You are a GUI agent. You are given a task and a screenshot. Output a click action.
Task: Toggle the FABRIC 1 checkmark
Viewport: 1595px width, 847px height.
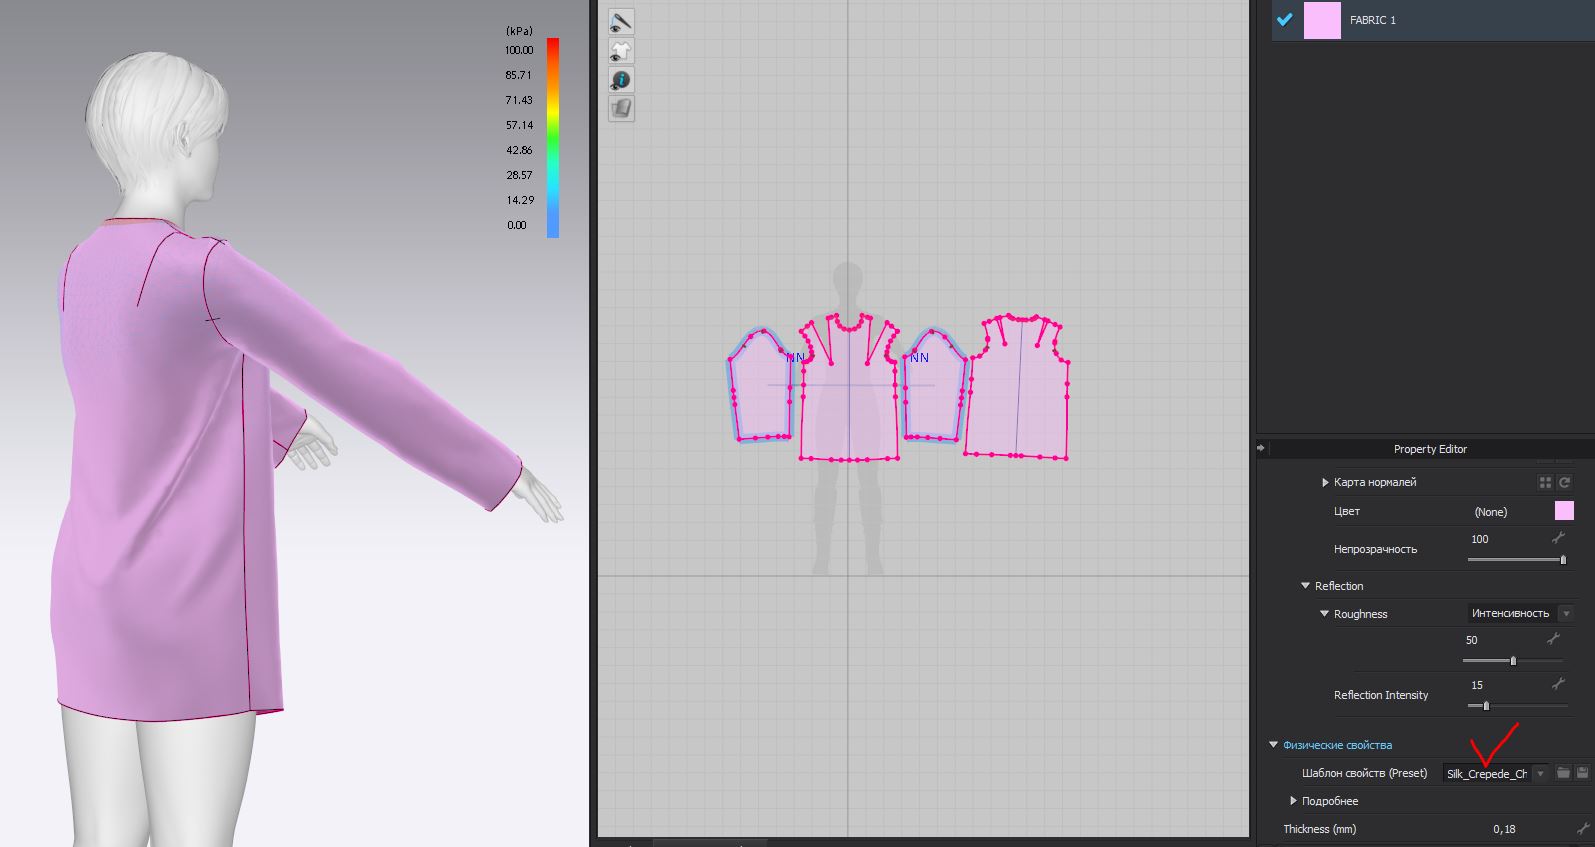pos(1285,19)
